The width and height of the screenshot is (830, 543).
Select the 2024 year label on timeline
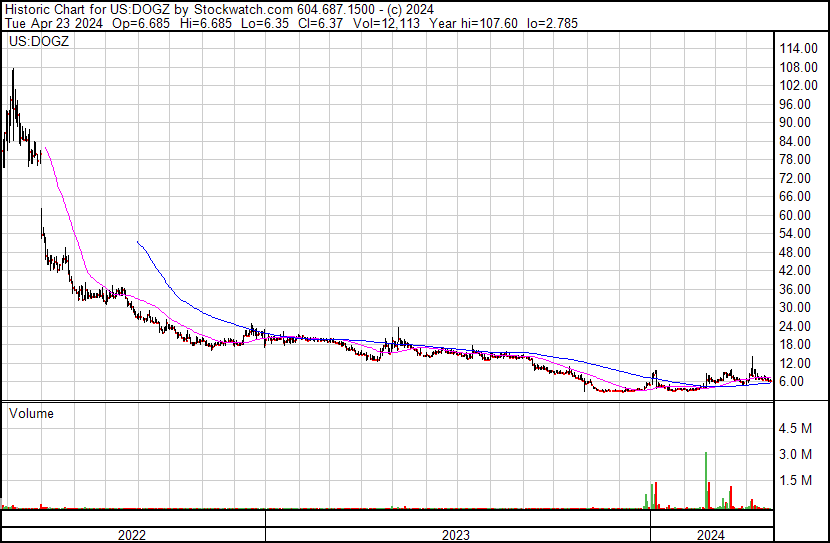[711, 534]
